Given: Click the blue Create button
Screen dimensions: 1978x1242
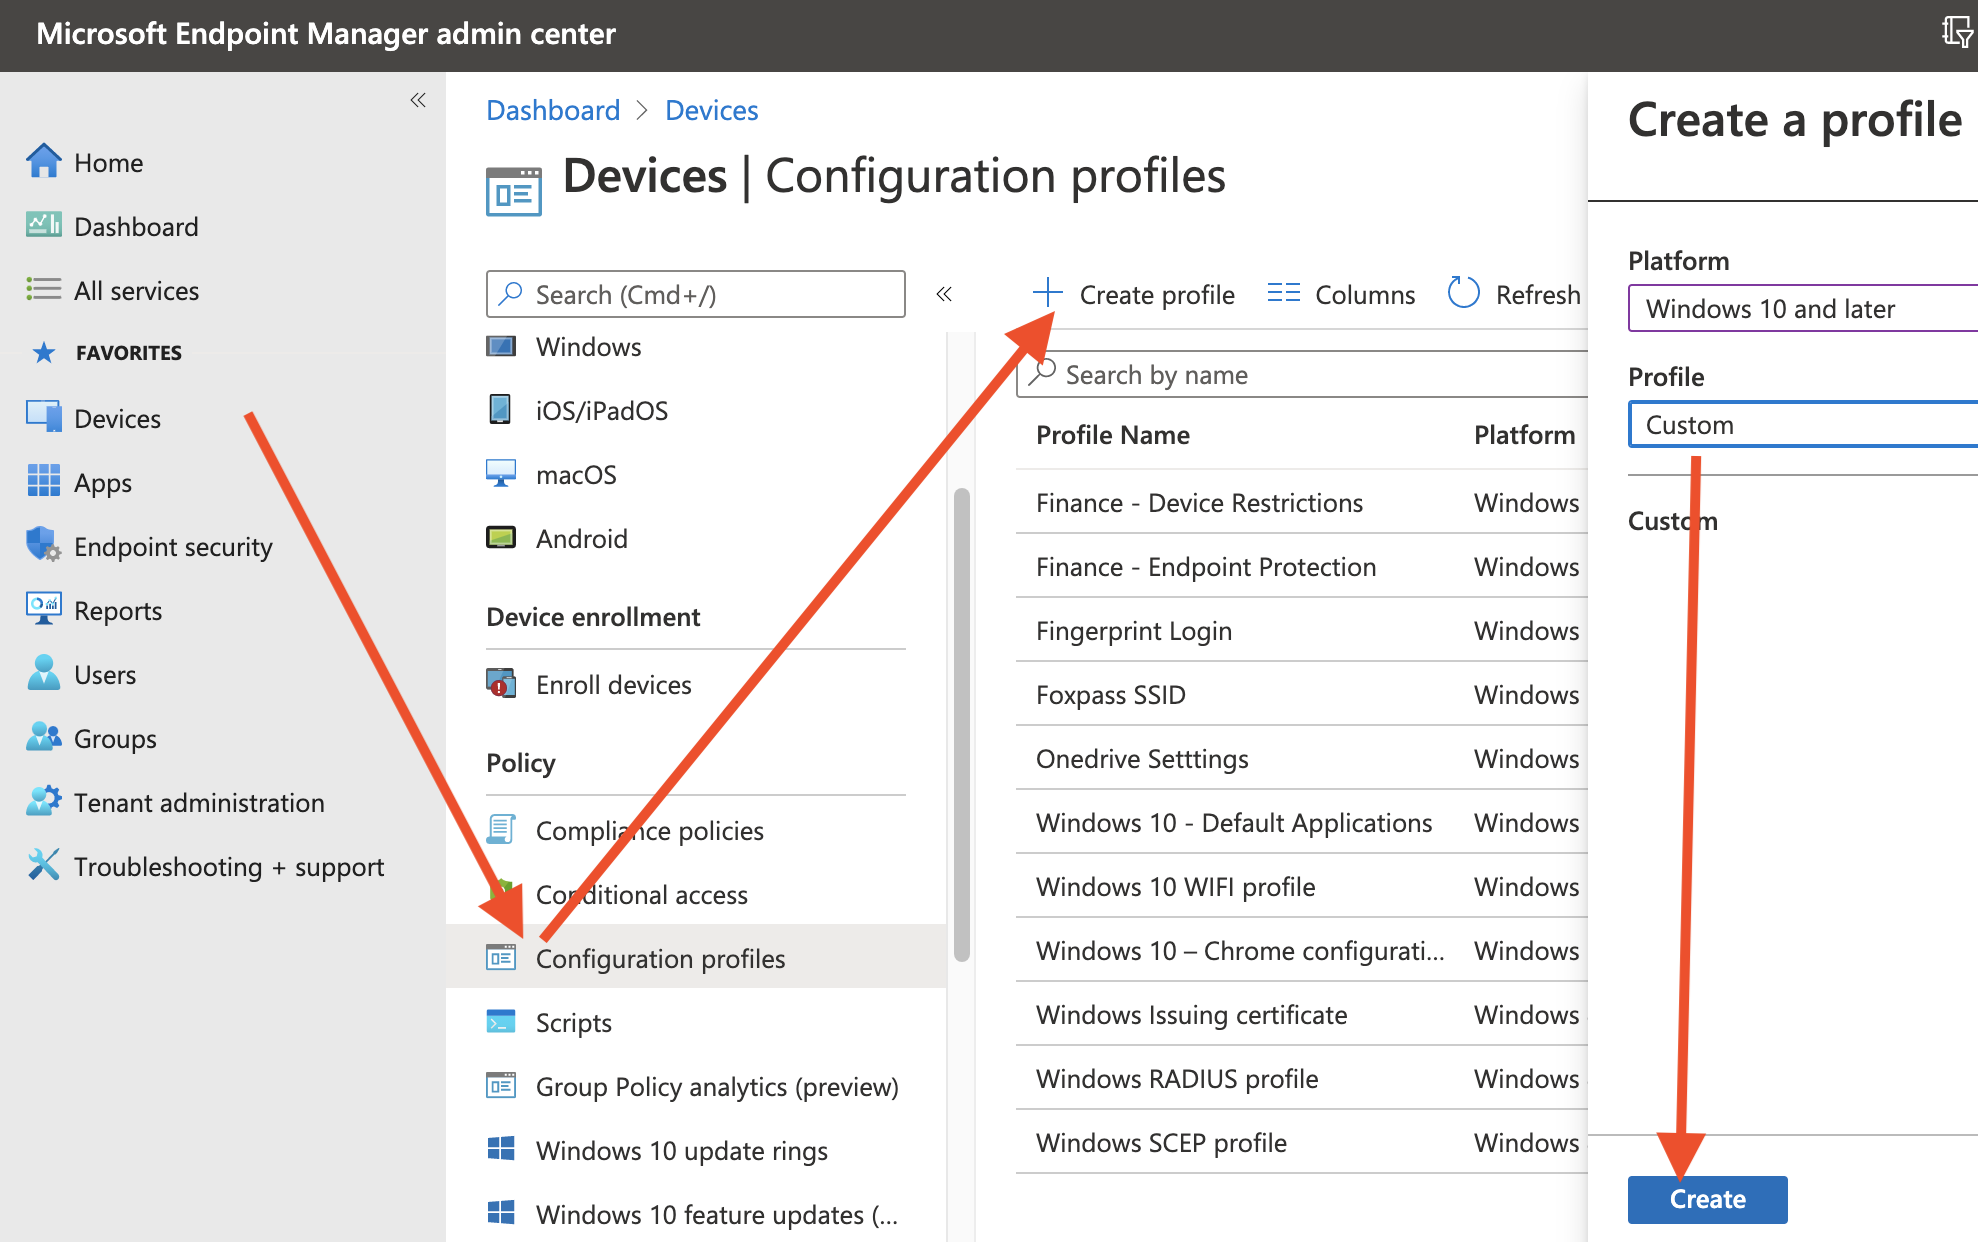Looking at the screenshot, I should pos(1707,1199).
